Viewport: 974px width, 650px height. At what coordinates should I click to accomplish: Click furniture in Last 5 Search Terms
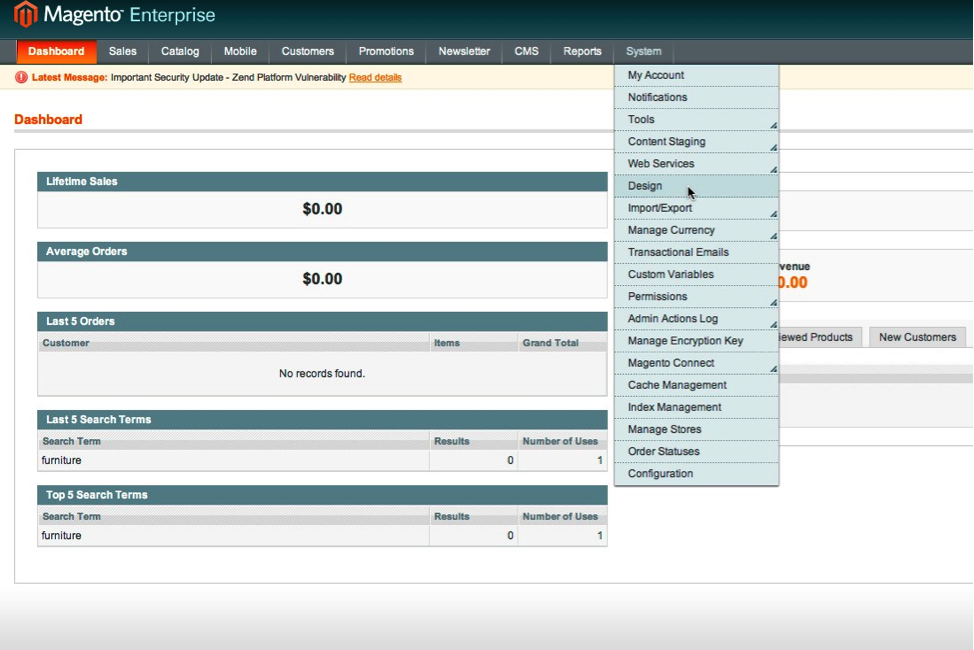coord(61,460)
